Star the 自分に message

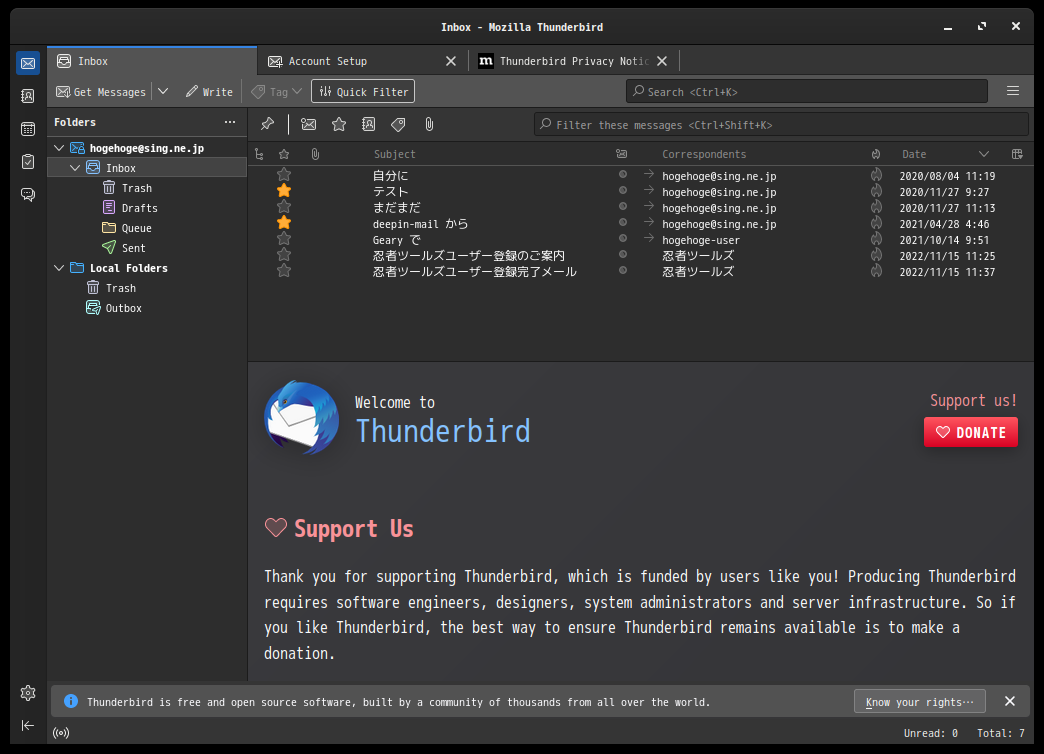pyautogui.click(x=284, y=175)
